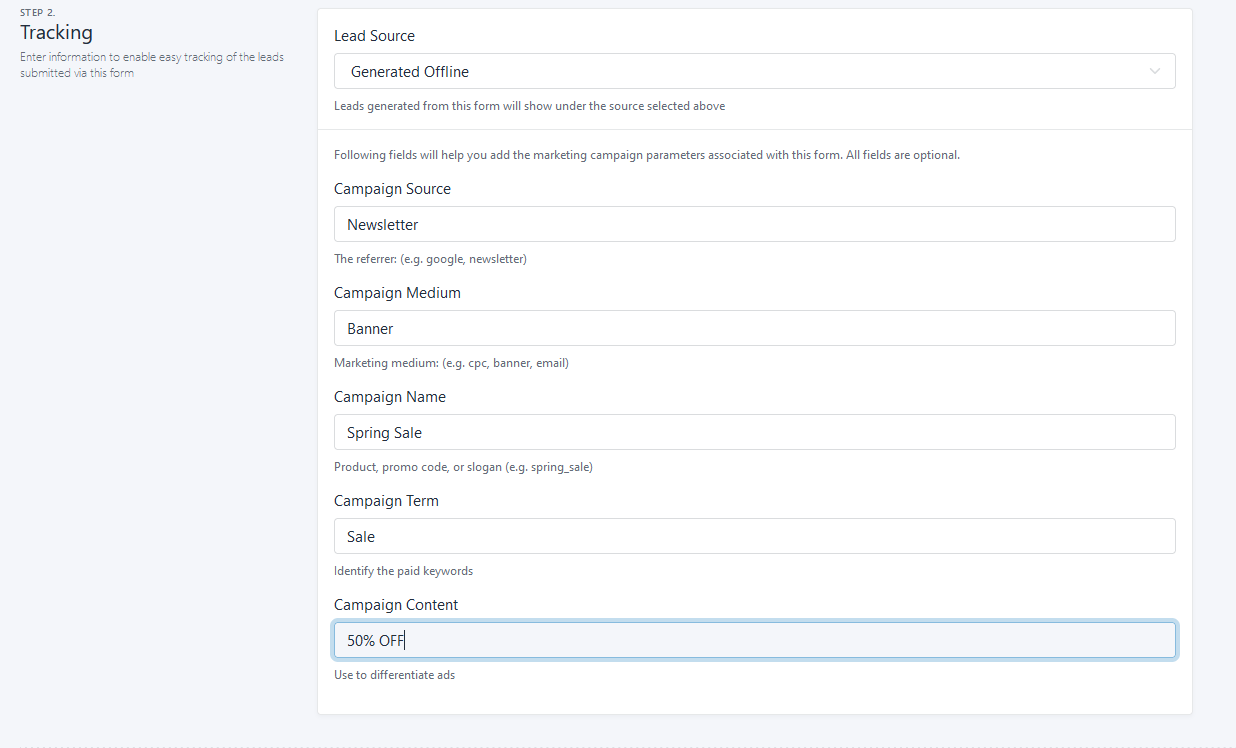Click the STEP 2 label
This screenshot has height=748, width=1236.
37,12
